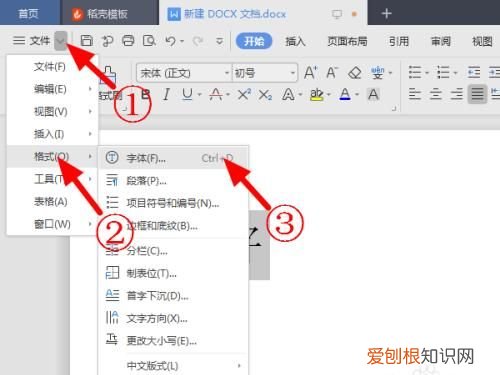Screen dimensions: 500x375
Task: Switch to the 审阅 ribbon tab
Action: click(441, 41)
